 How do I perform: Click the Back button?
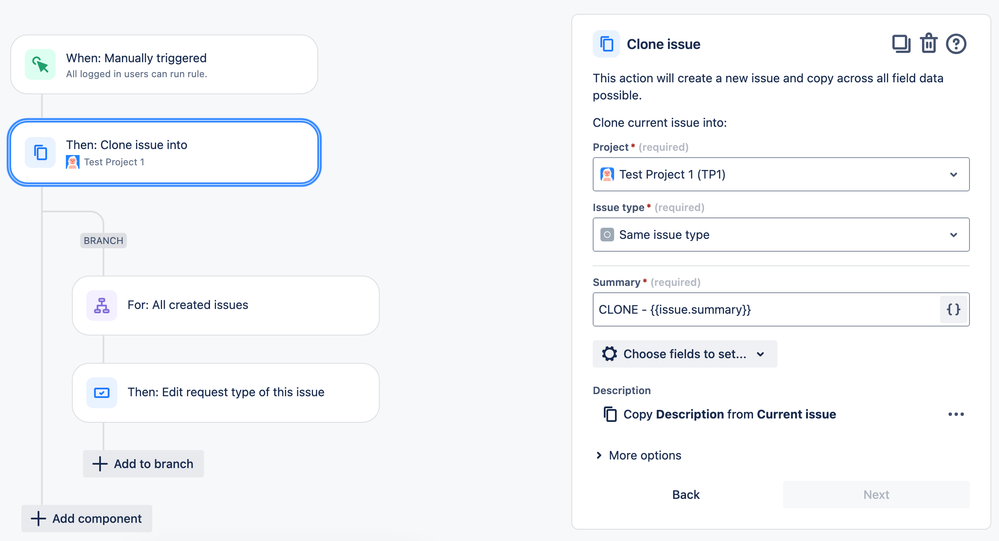tap(686, 494)
